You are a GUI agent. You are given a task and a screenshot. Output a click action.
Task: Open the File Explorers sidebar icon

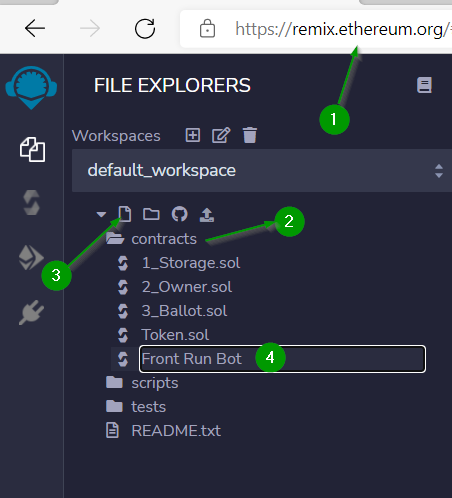[32, 149]
